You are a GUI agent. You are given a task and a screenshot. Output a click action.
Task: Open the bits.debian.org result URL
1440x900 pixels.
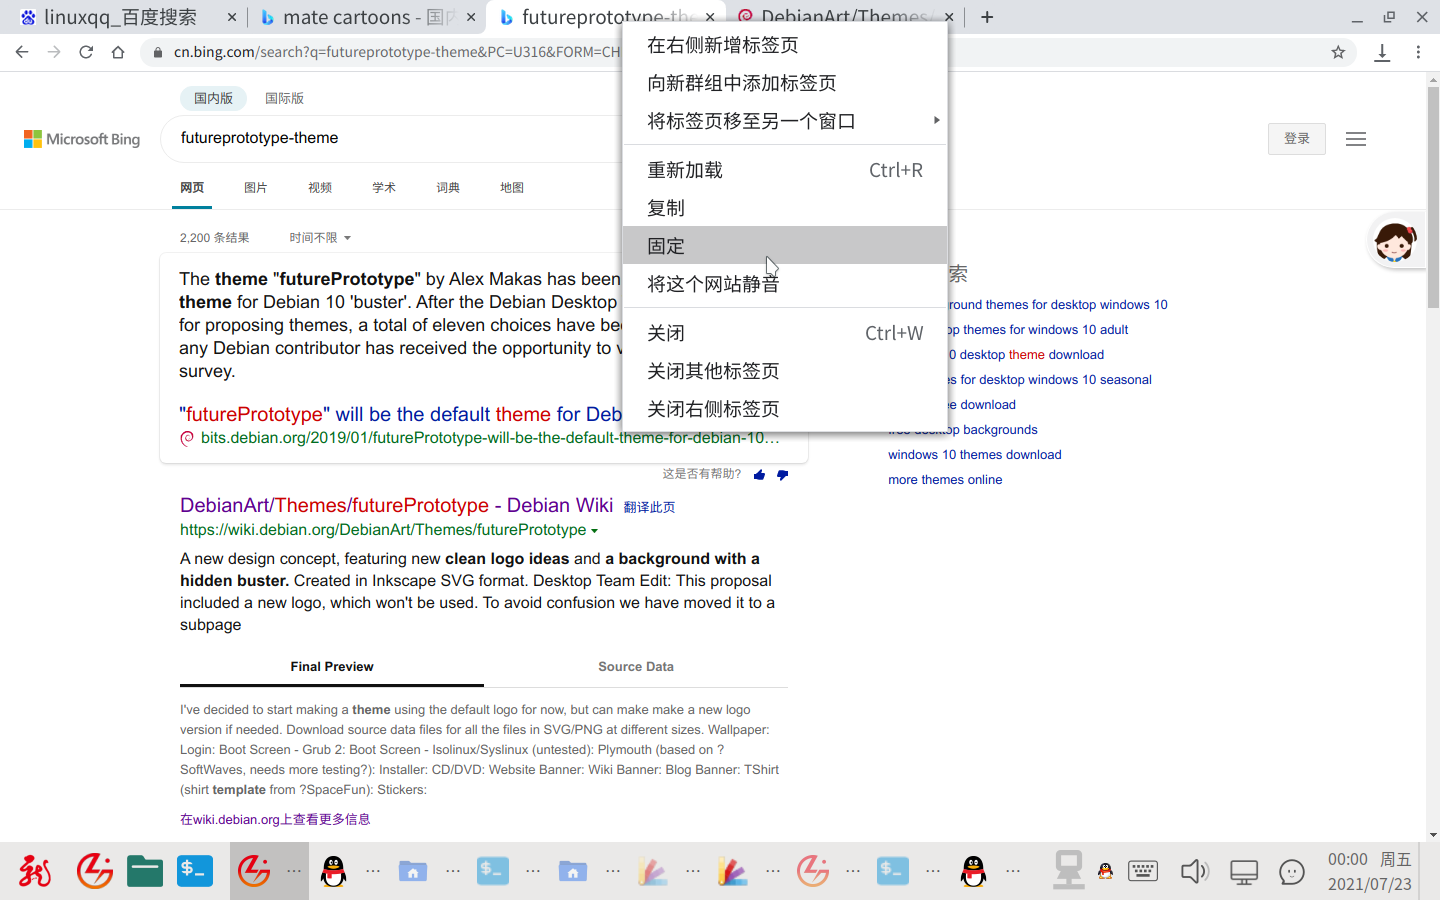pos(490,438)
